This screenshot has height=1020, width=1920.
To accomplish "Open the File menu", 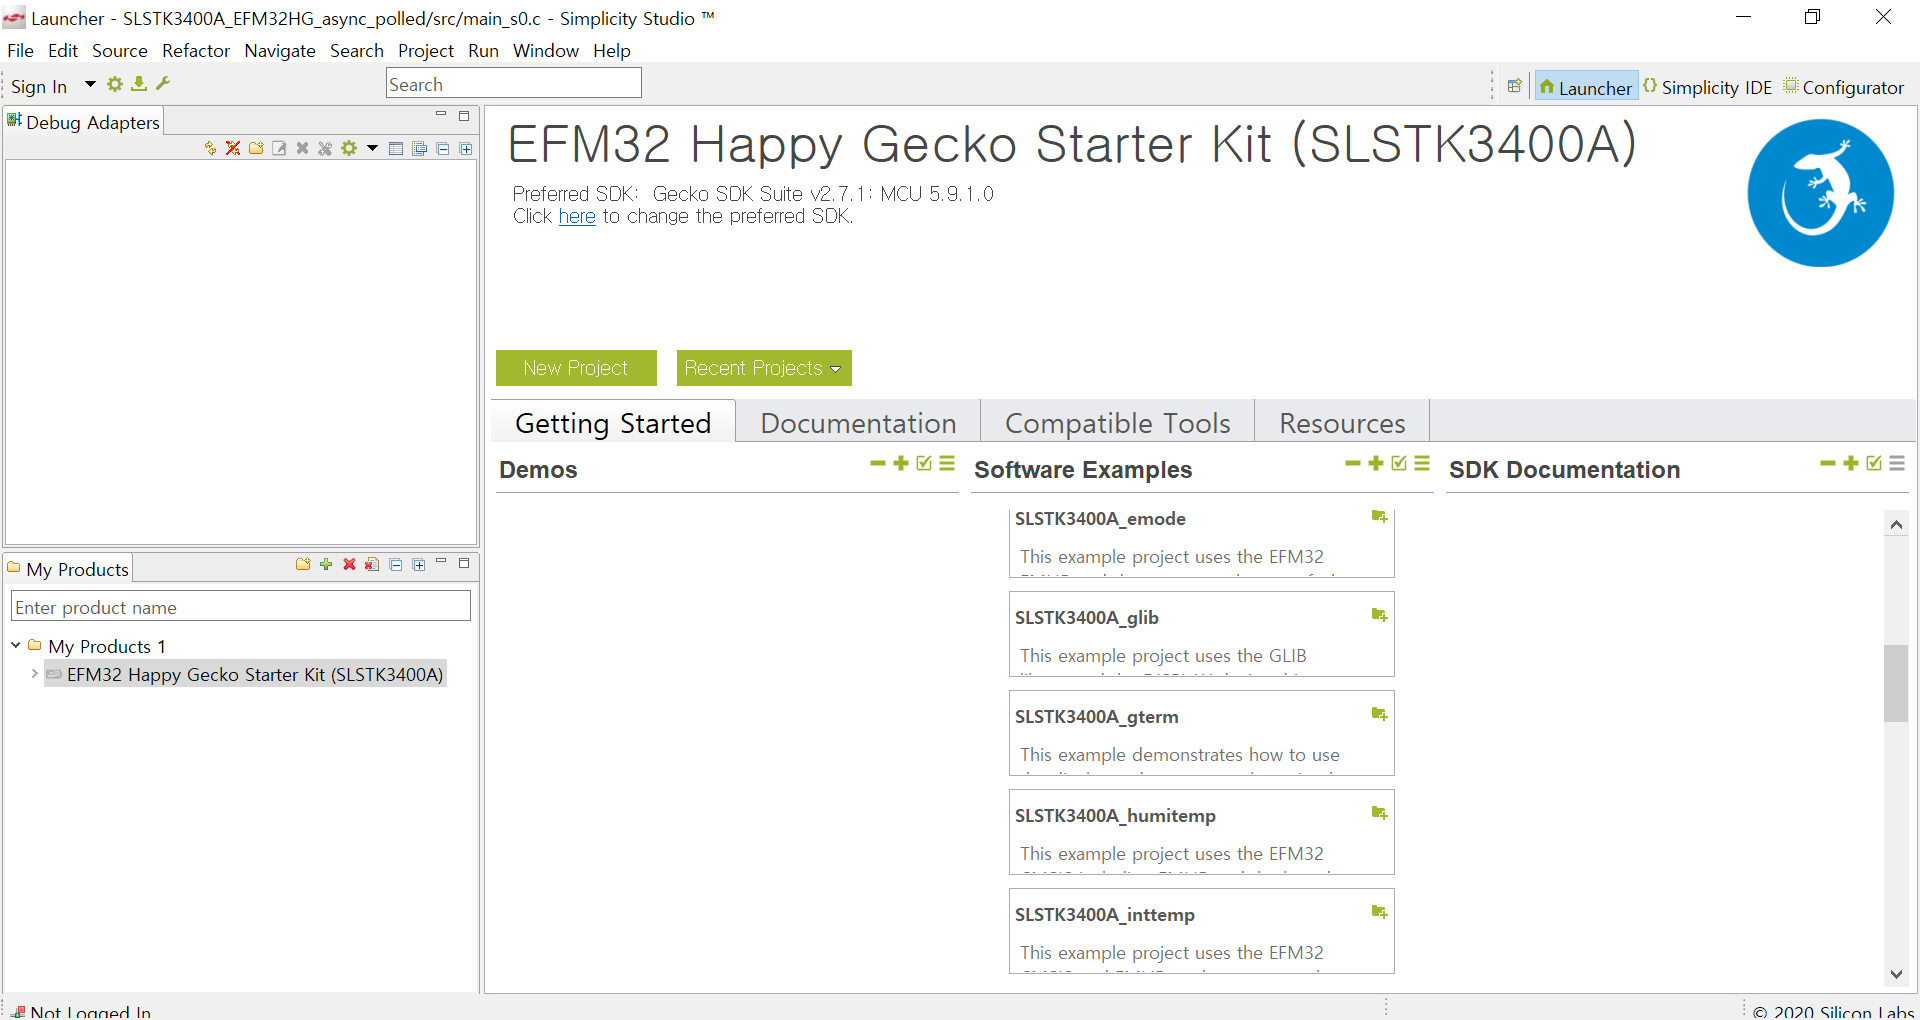I will [x=20, y=51].
